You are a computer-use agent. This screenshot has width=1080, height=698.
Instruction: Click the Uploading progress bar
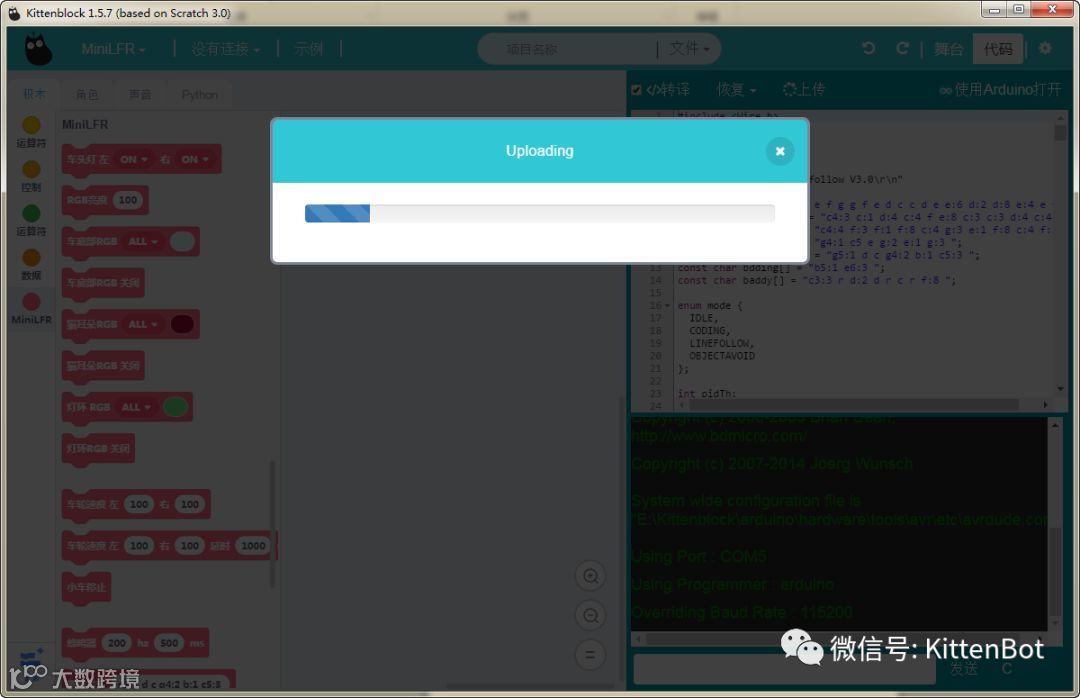[x=539, y=214]
